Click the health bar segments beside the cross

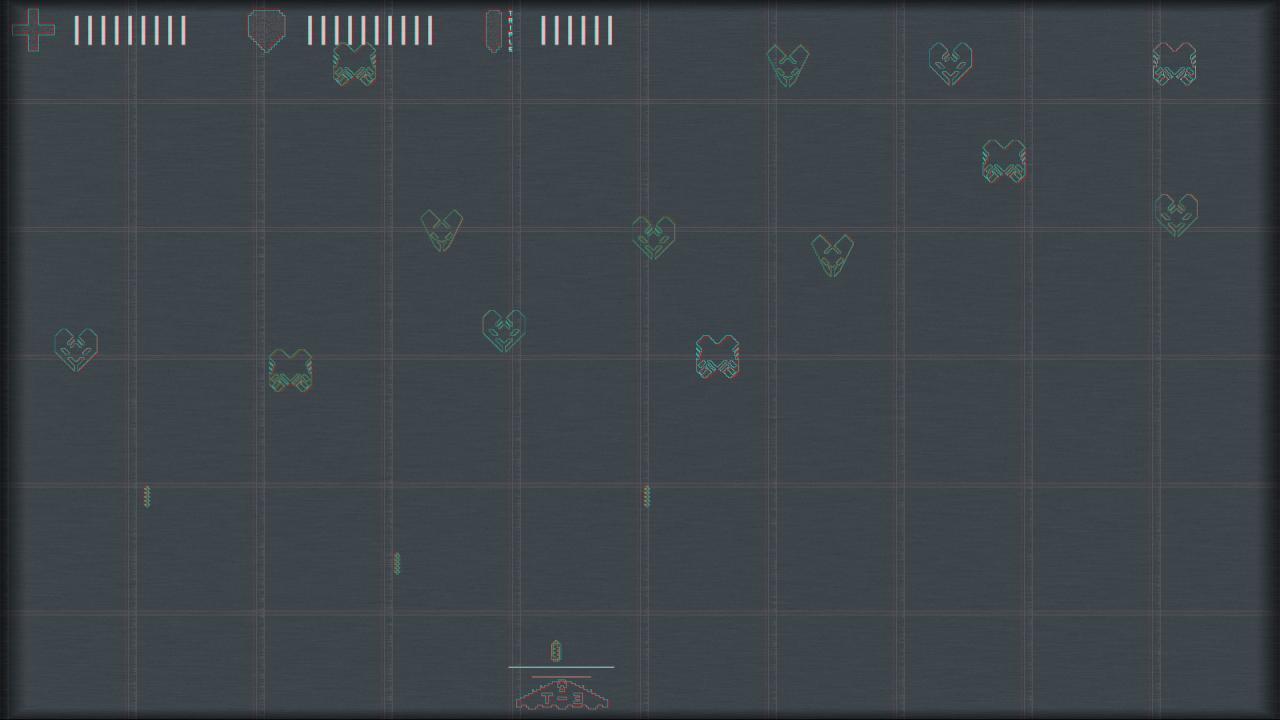click(130, 31)
